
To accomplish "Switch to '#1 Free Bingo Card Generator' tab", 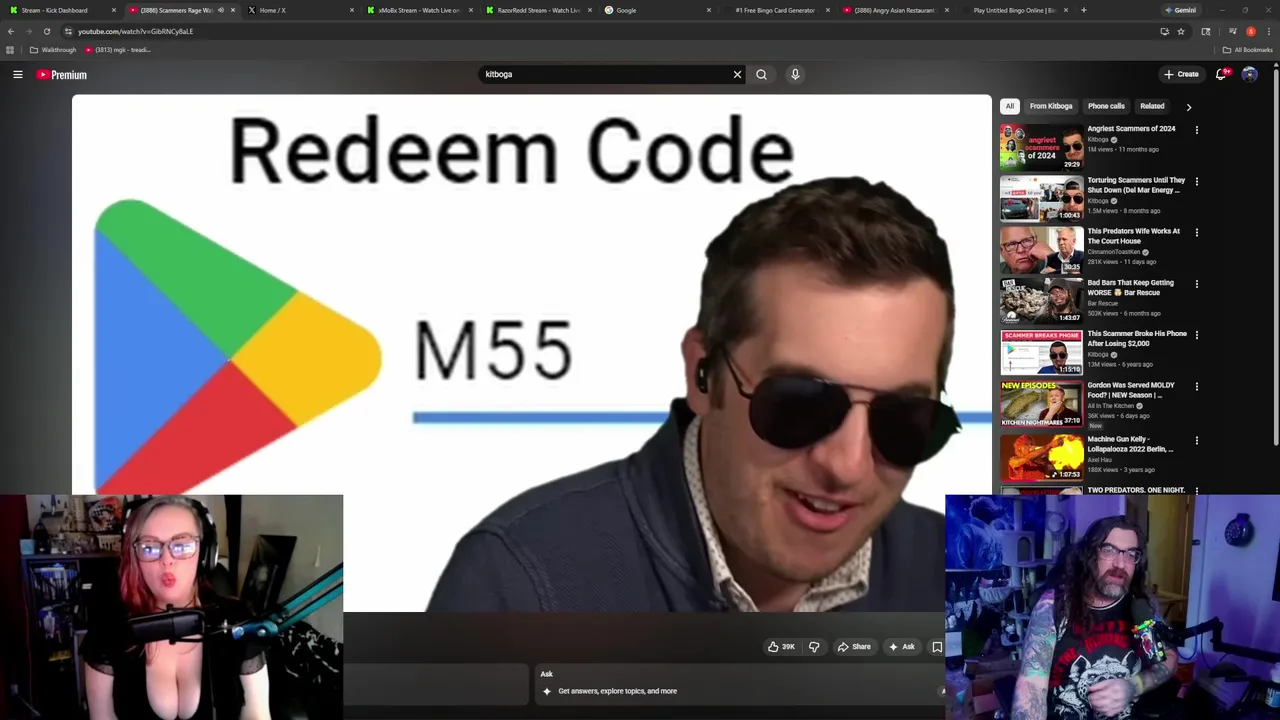I will pyautogui.click(x=775, y=10).
